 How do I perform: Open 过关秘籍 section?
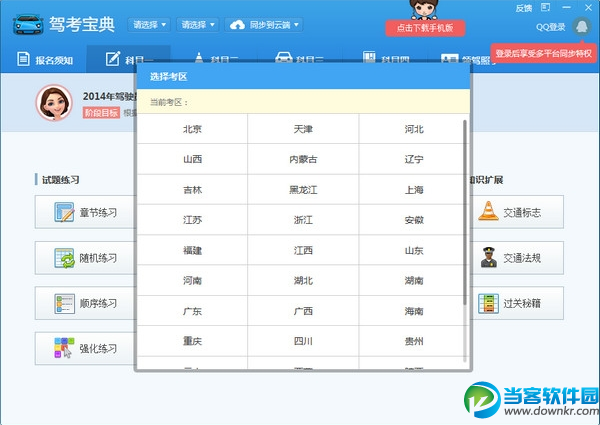click(x=518, y=303)
